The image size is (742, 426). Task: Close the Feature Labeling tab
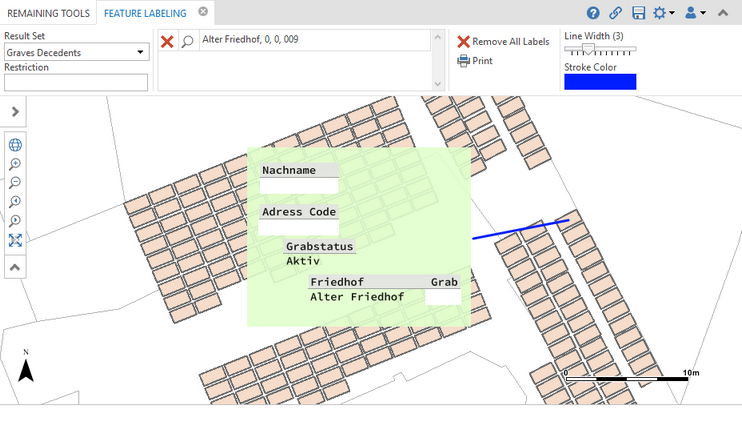pyautogui.click(x=203, y=11)
